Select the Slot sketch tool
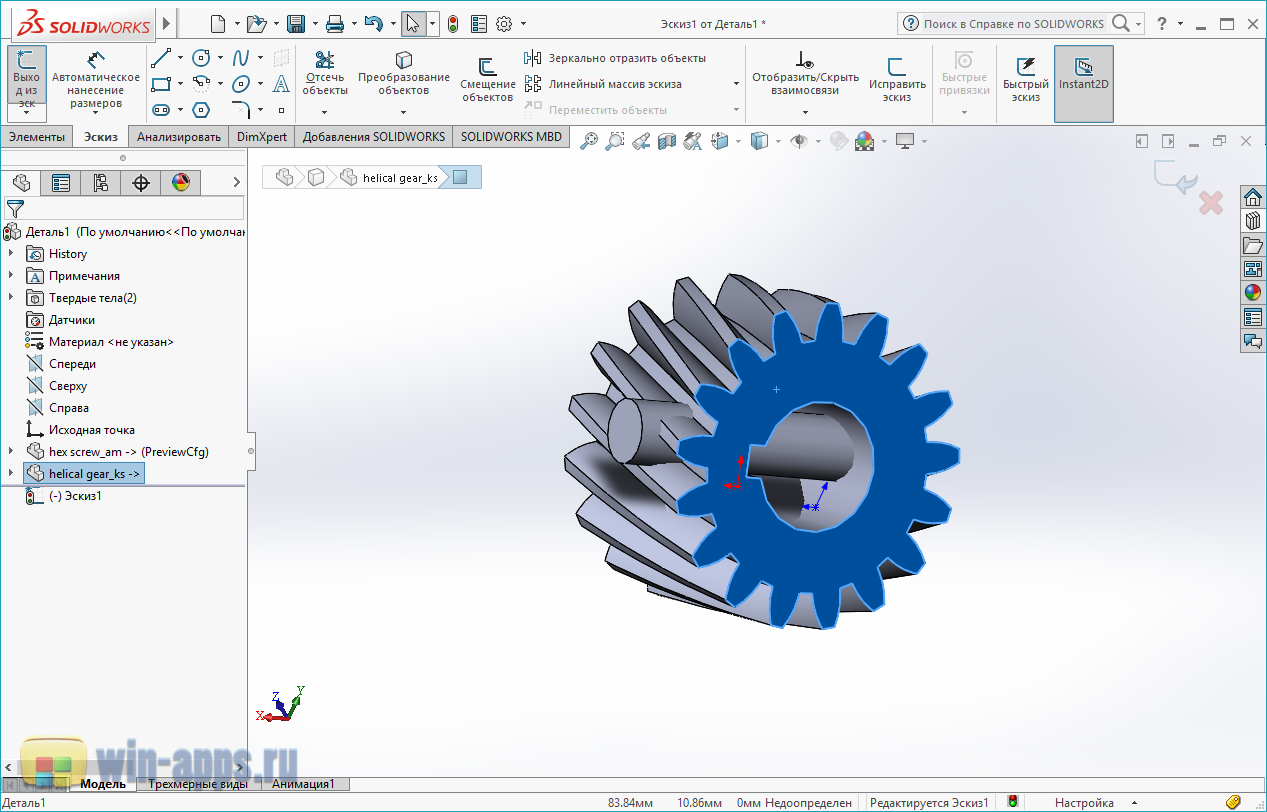This screenshot has width=1267, height=812. click(161, 110)
